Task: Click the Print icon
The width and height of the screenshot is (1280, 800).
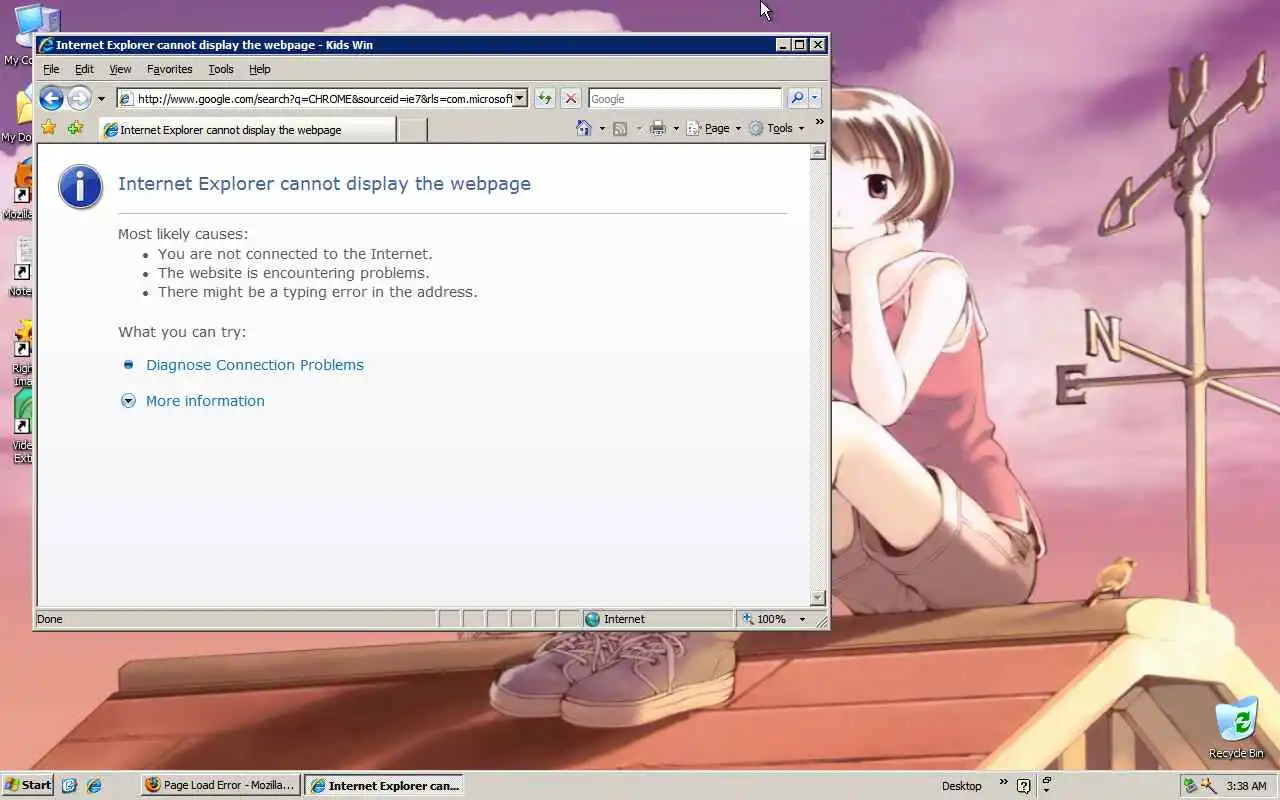Action: [658, 128]
